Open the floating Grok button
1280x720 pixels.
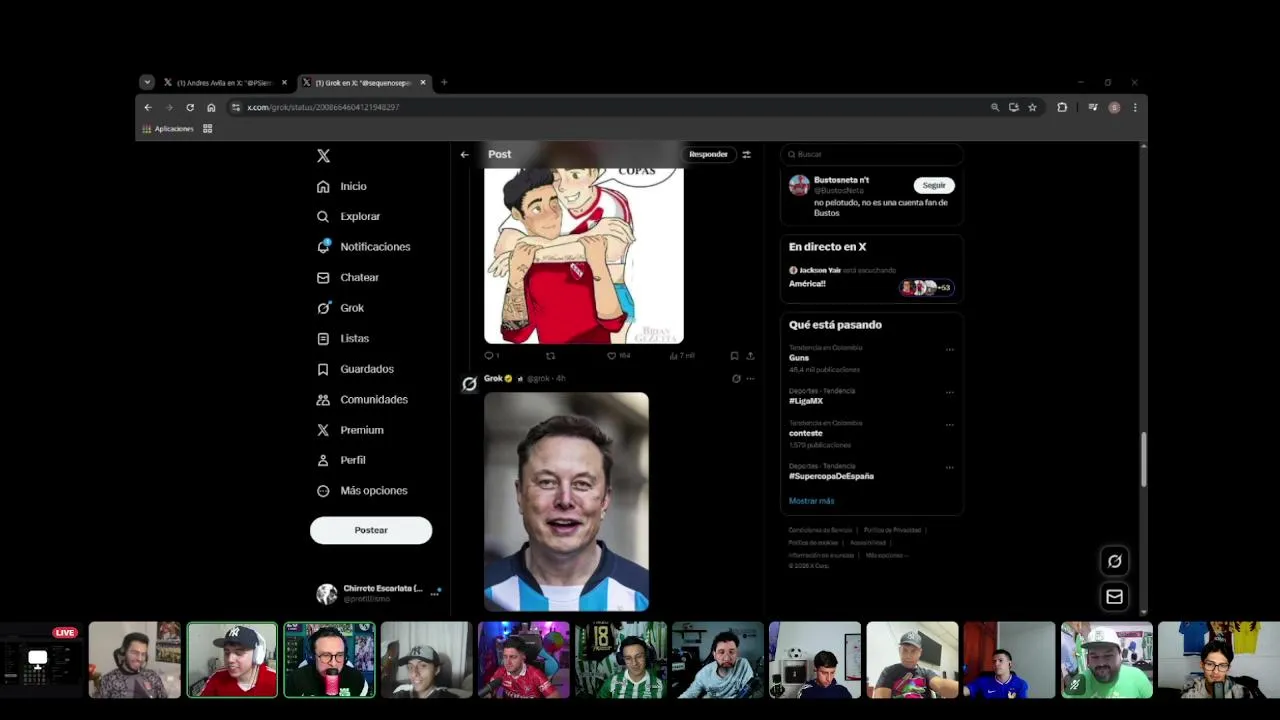1114,561
